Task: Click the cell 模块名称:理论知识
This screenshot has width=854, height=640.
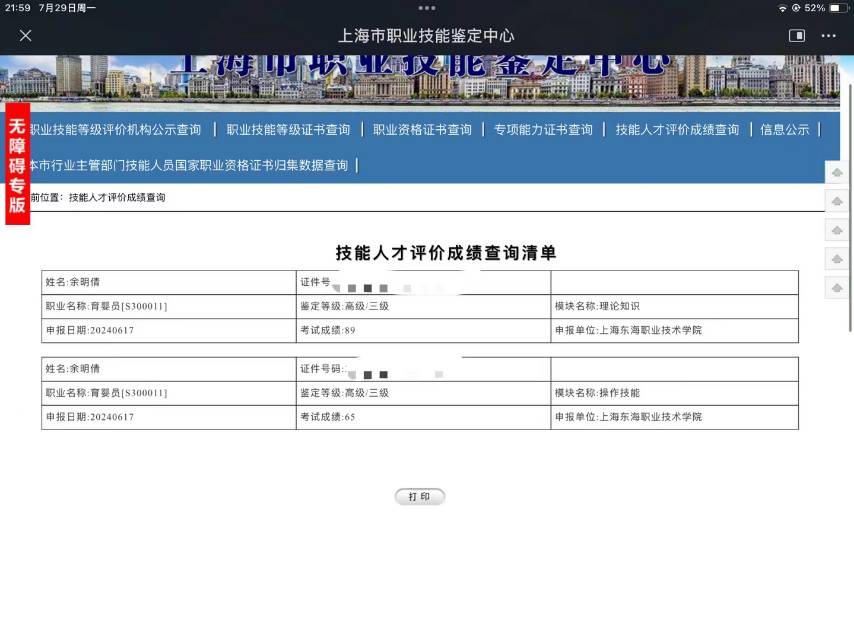Action: click(x=674, y=306)
